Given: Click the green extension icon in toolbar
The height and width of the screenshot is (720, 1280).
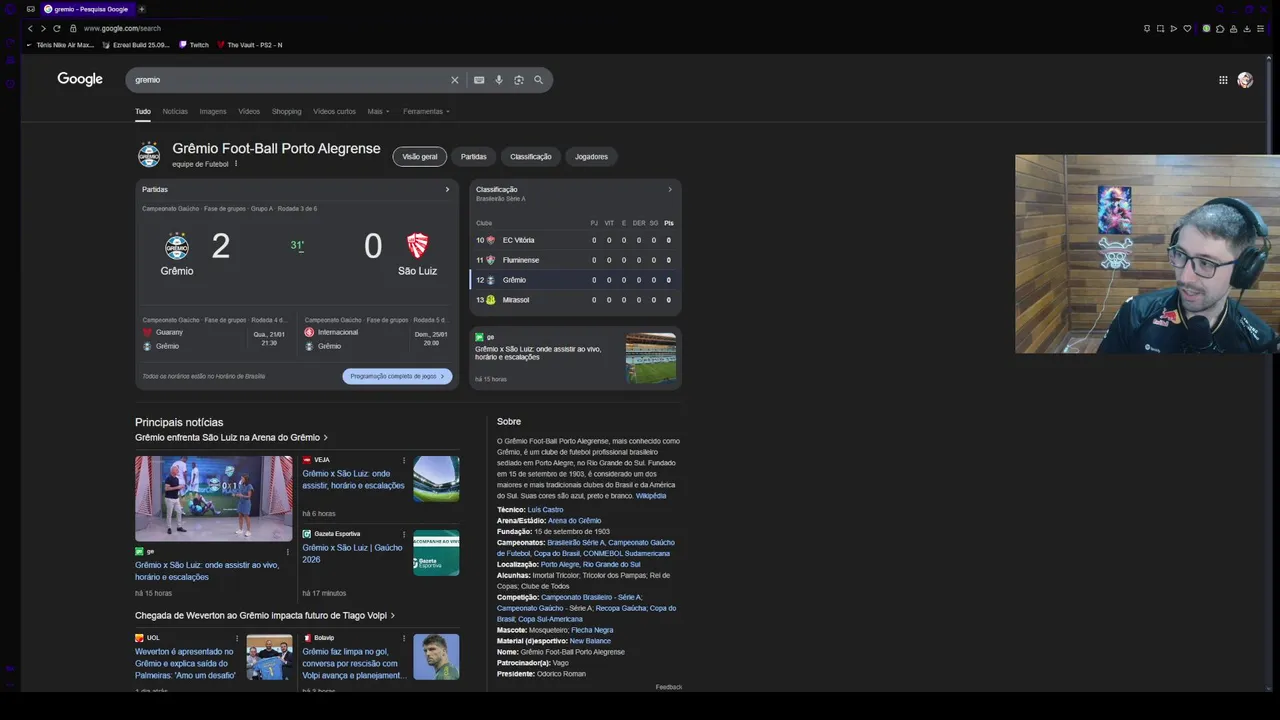Looking at the screenshot, I should pyautogui.click(x=1206, y=28).
